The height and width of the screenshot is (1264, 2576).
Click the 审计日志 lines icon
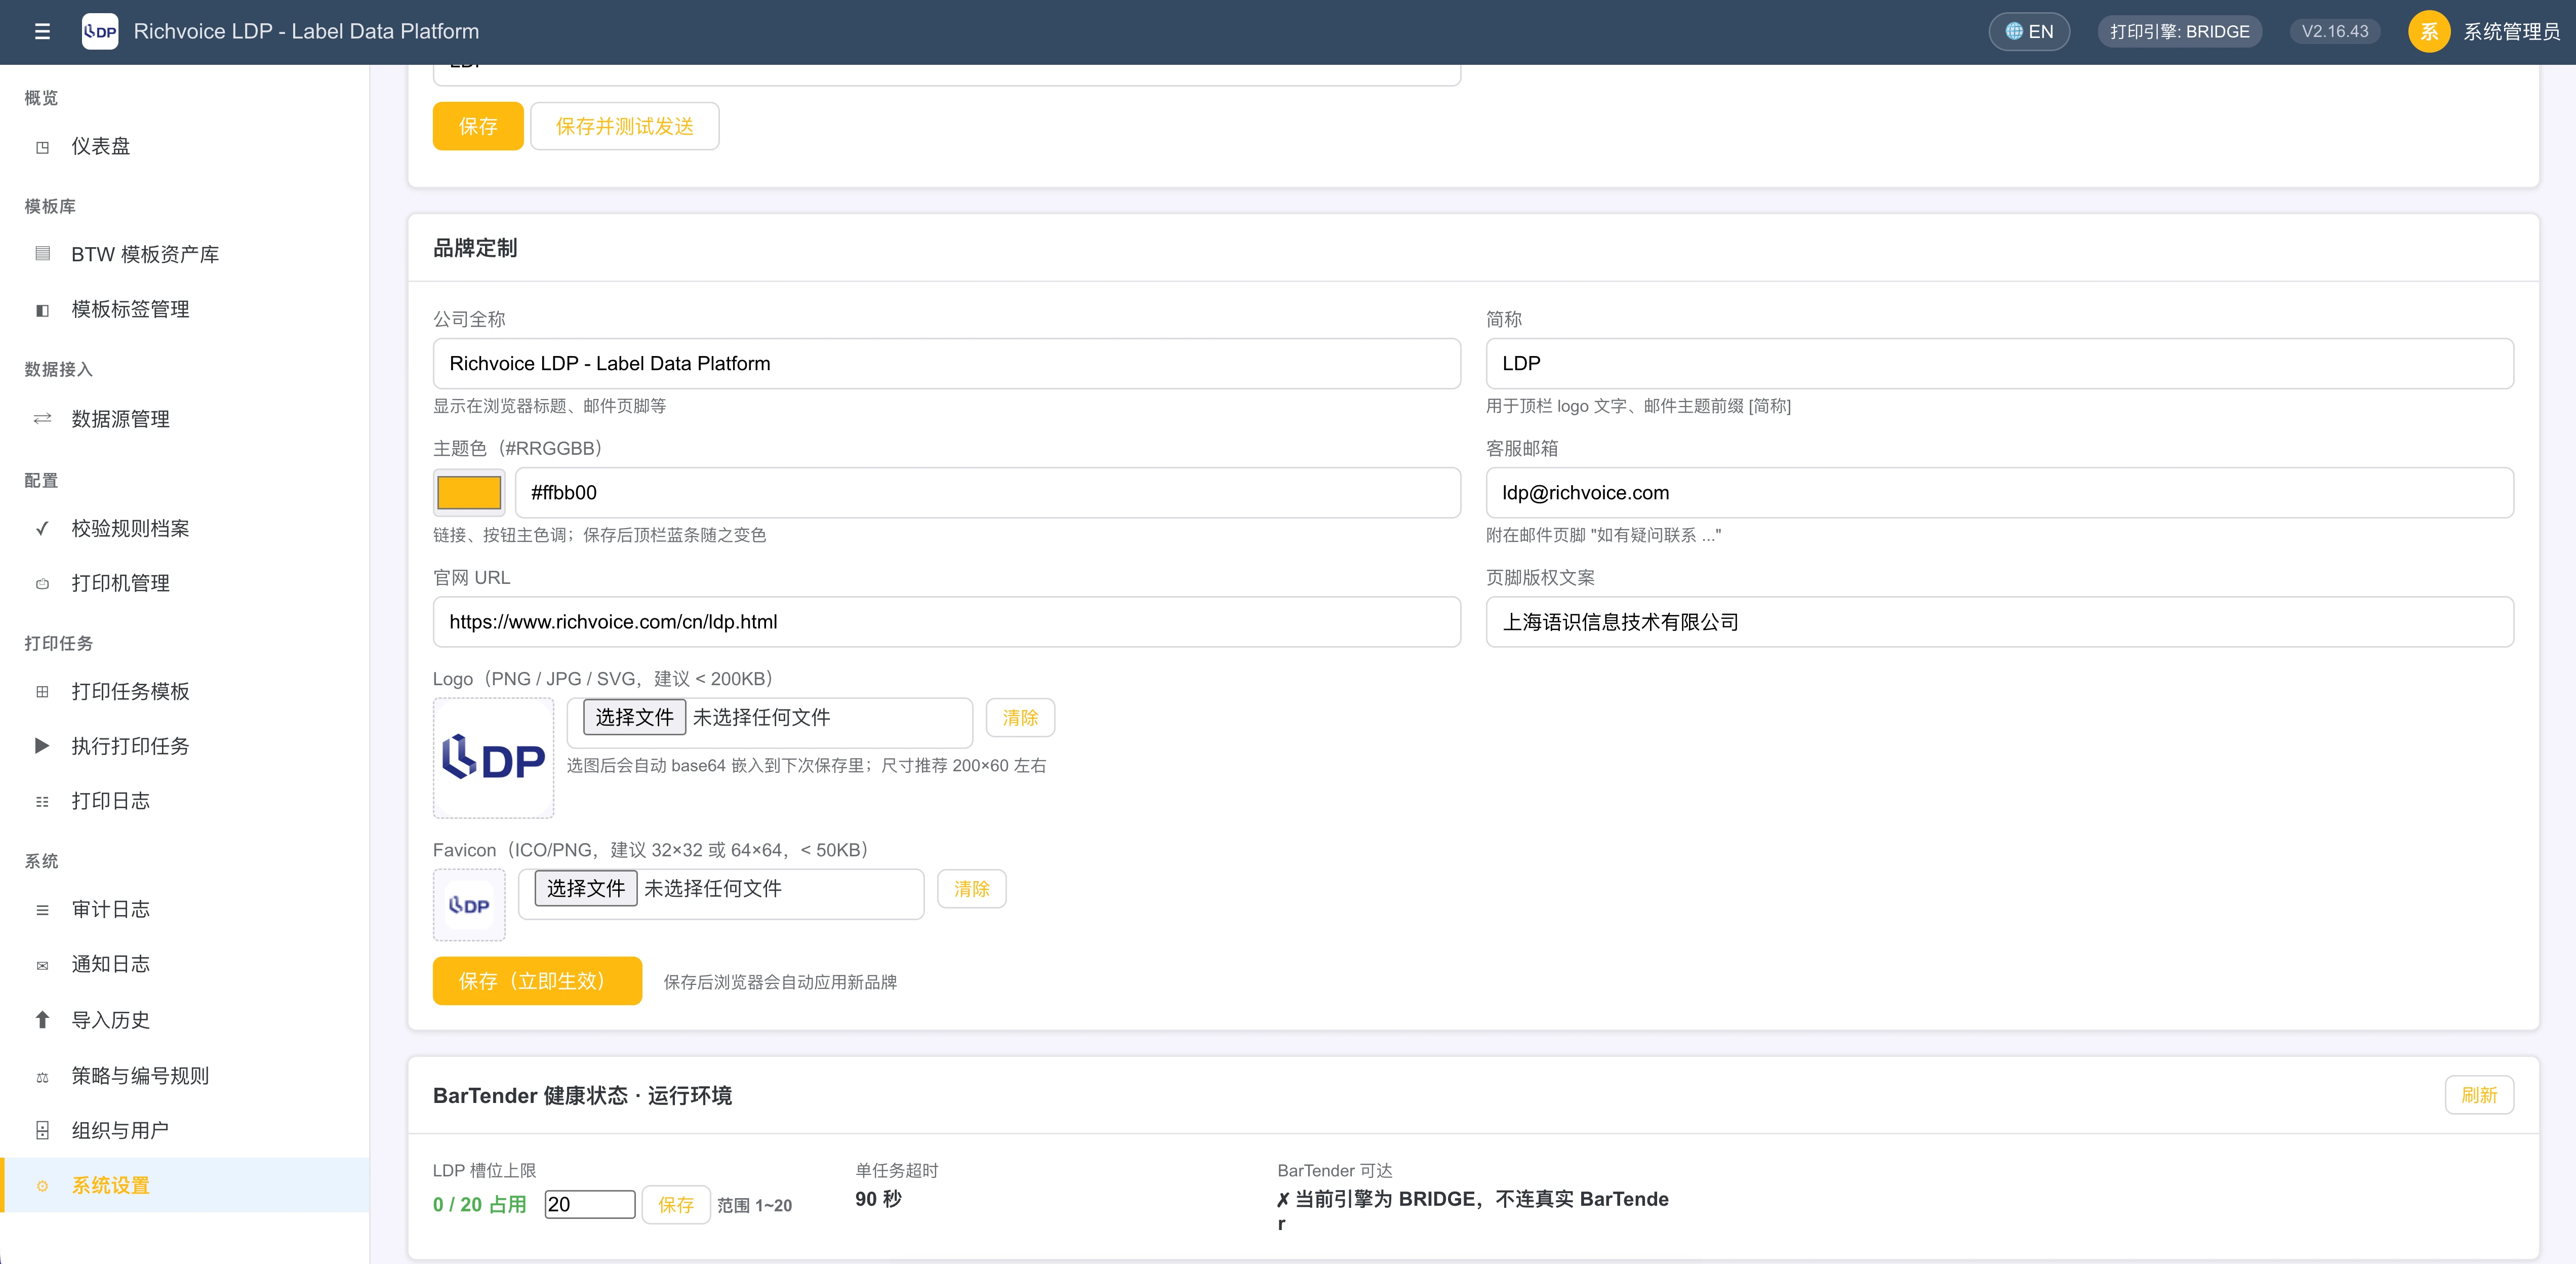click(x=42, y=910)
